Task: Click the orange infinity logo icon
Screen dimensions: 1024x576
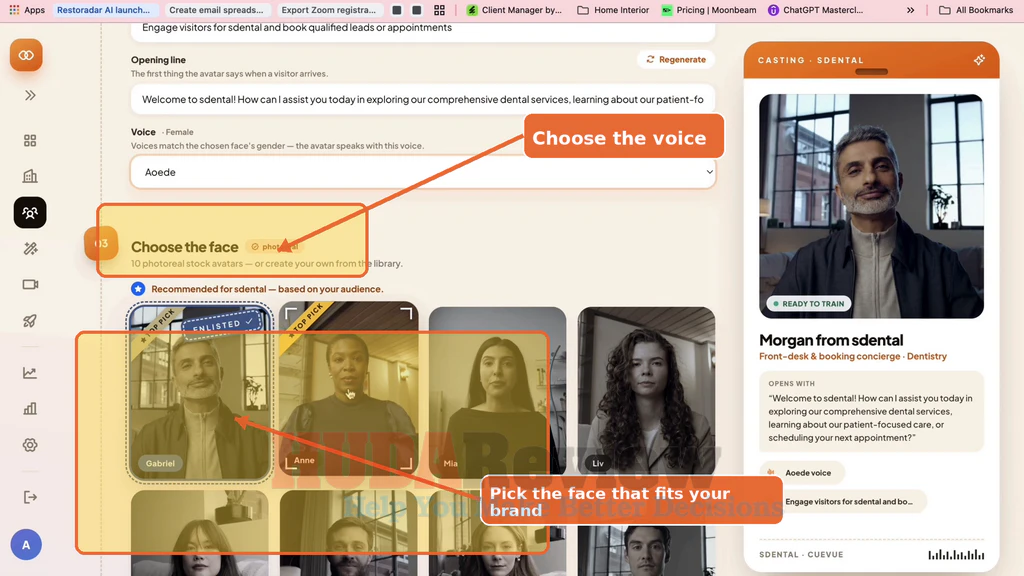Action: (26, 56)
